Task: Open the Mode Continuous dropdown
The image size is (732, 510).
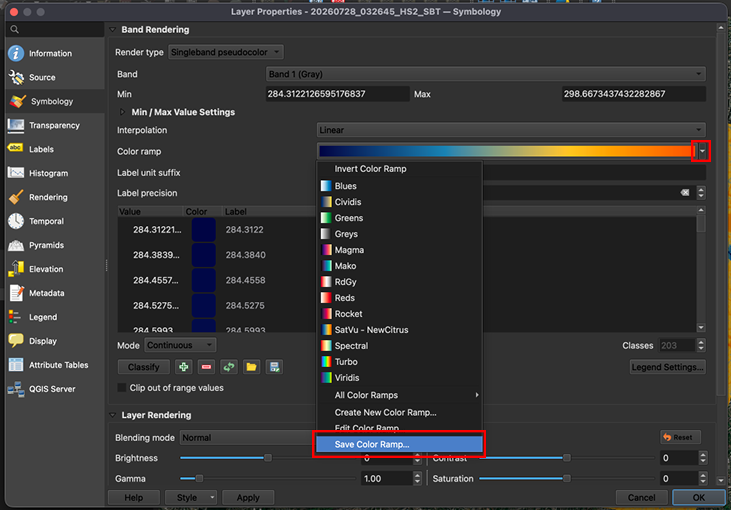Action: tap(180, 345)
